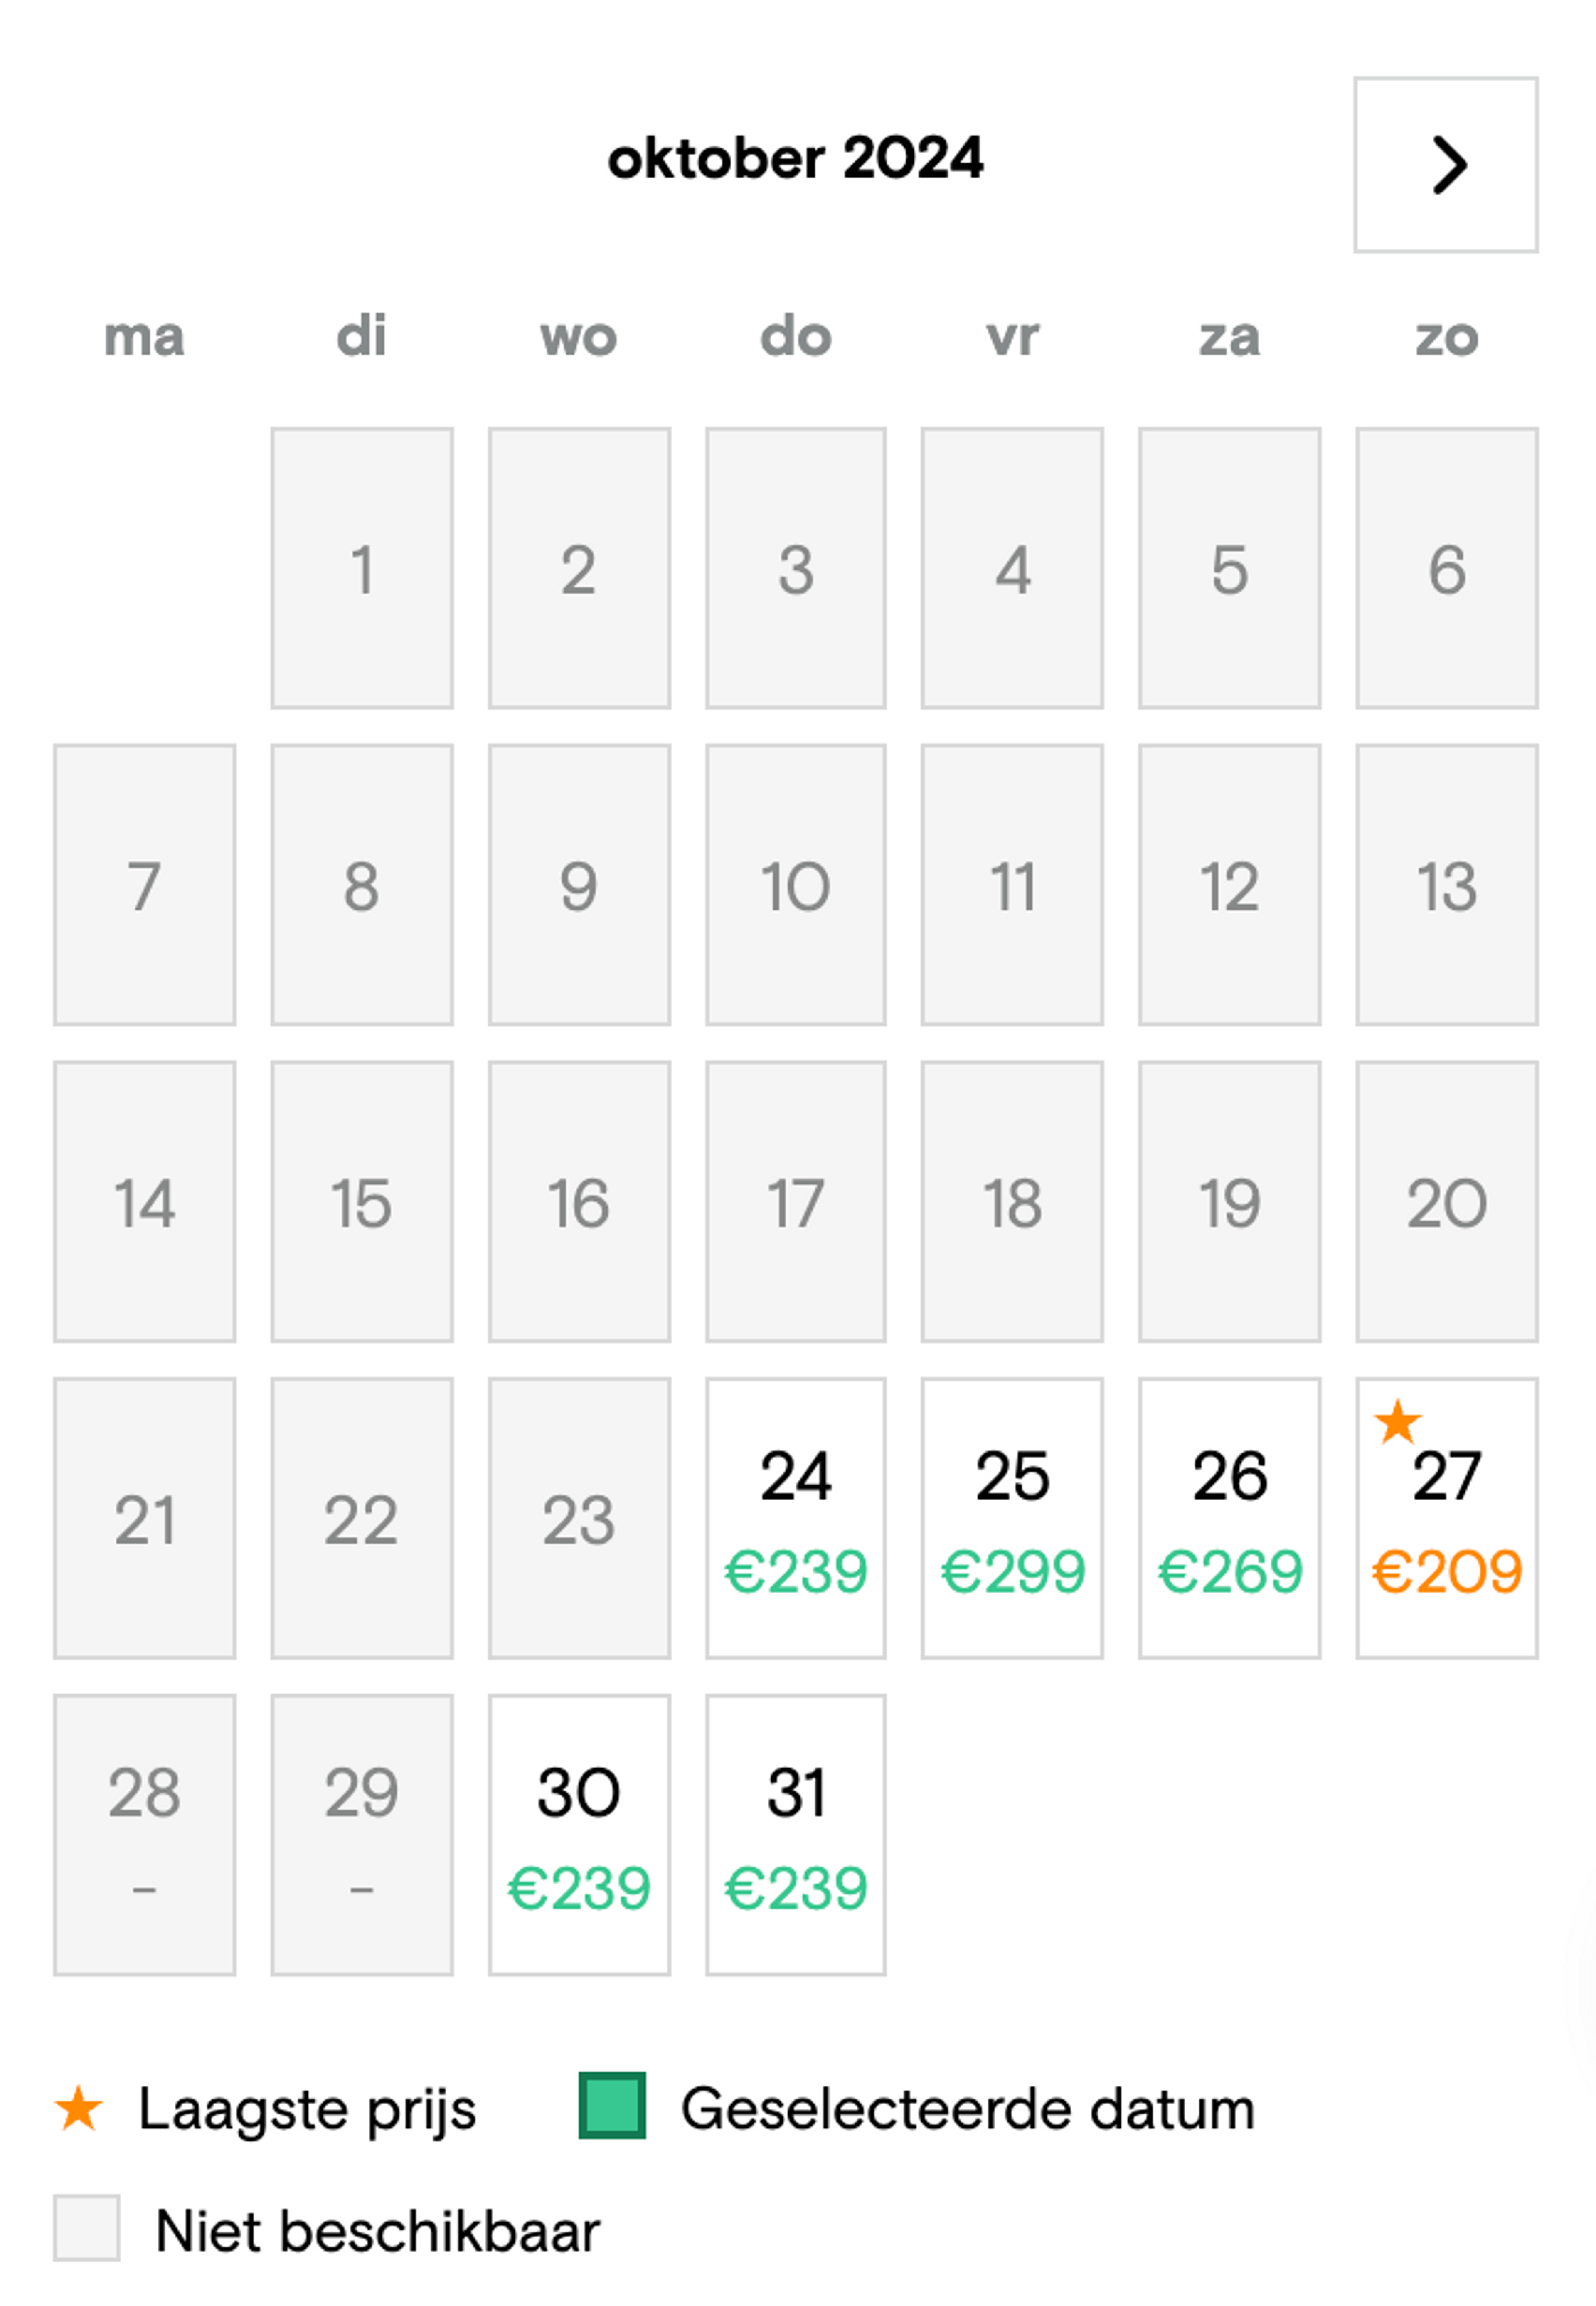Click the disabled date October 23
The height and width of the screenshot is (2306, 1596).
tap(579, 1518)
